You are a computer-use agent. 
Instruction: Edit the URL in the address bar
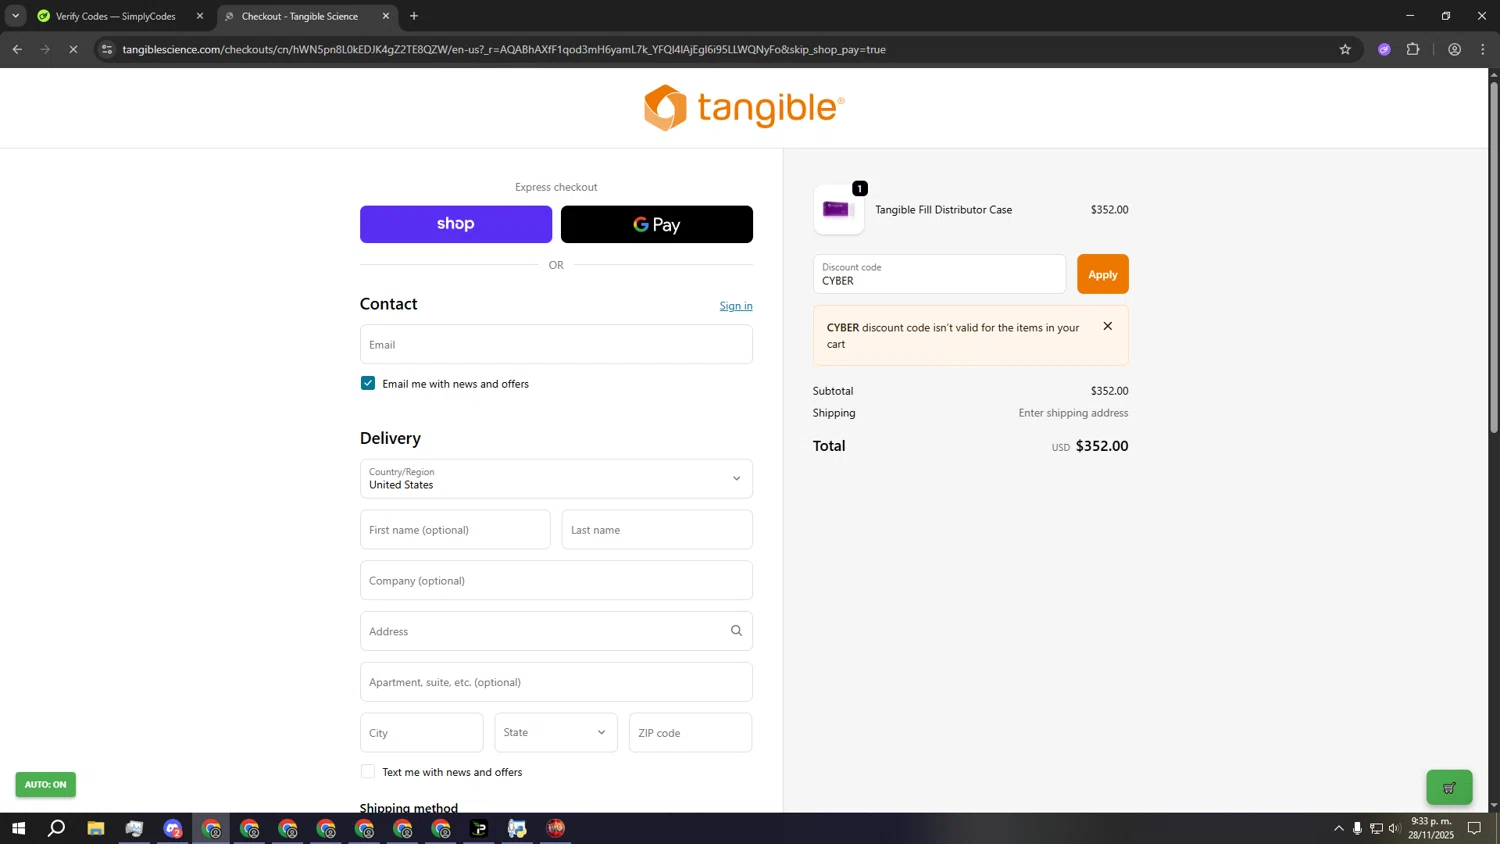[504, 49]
